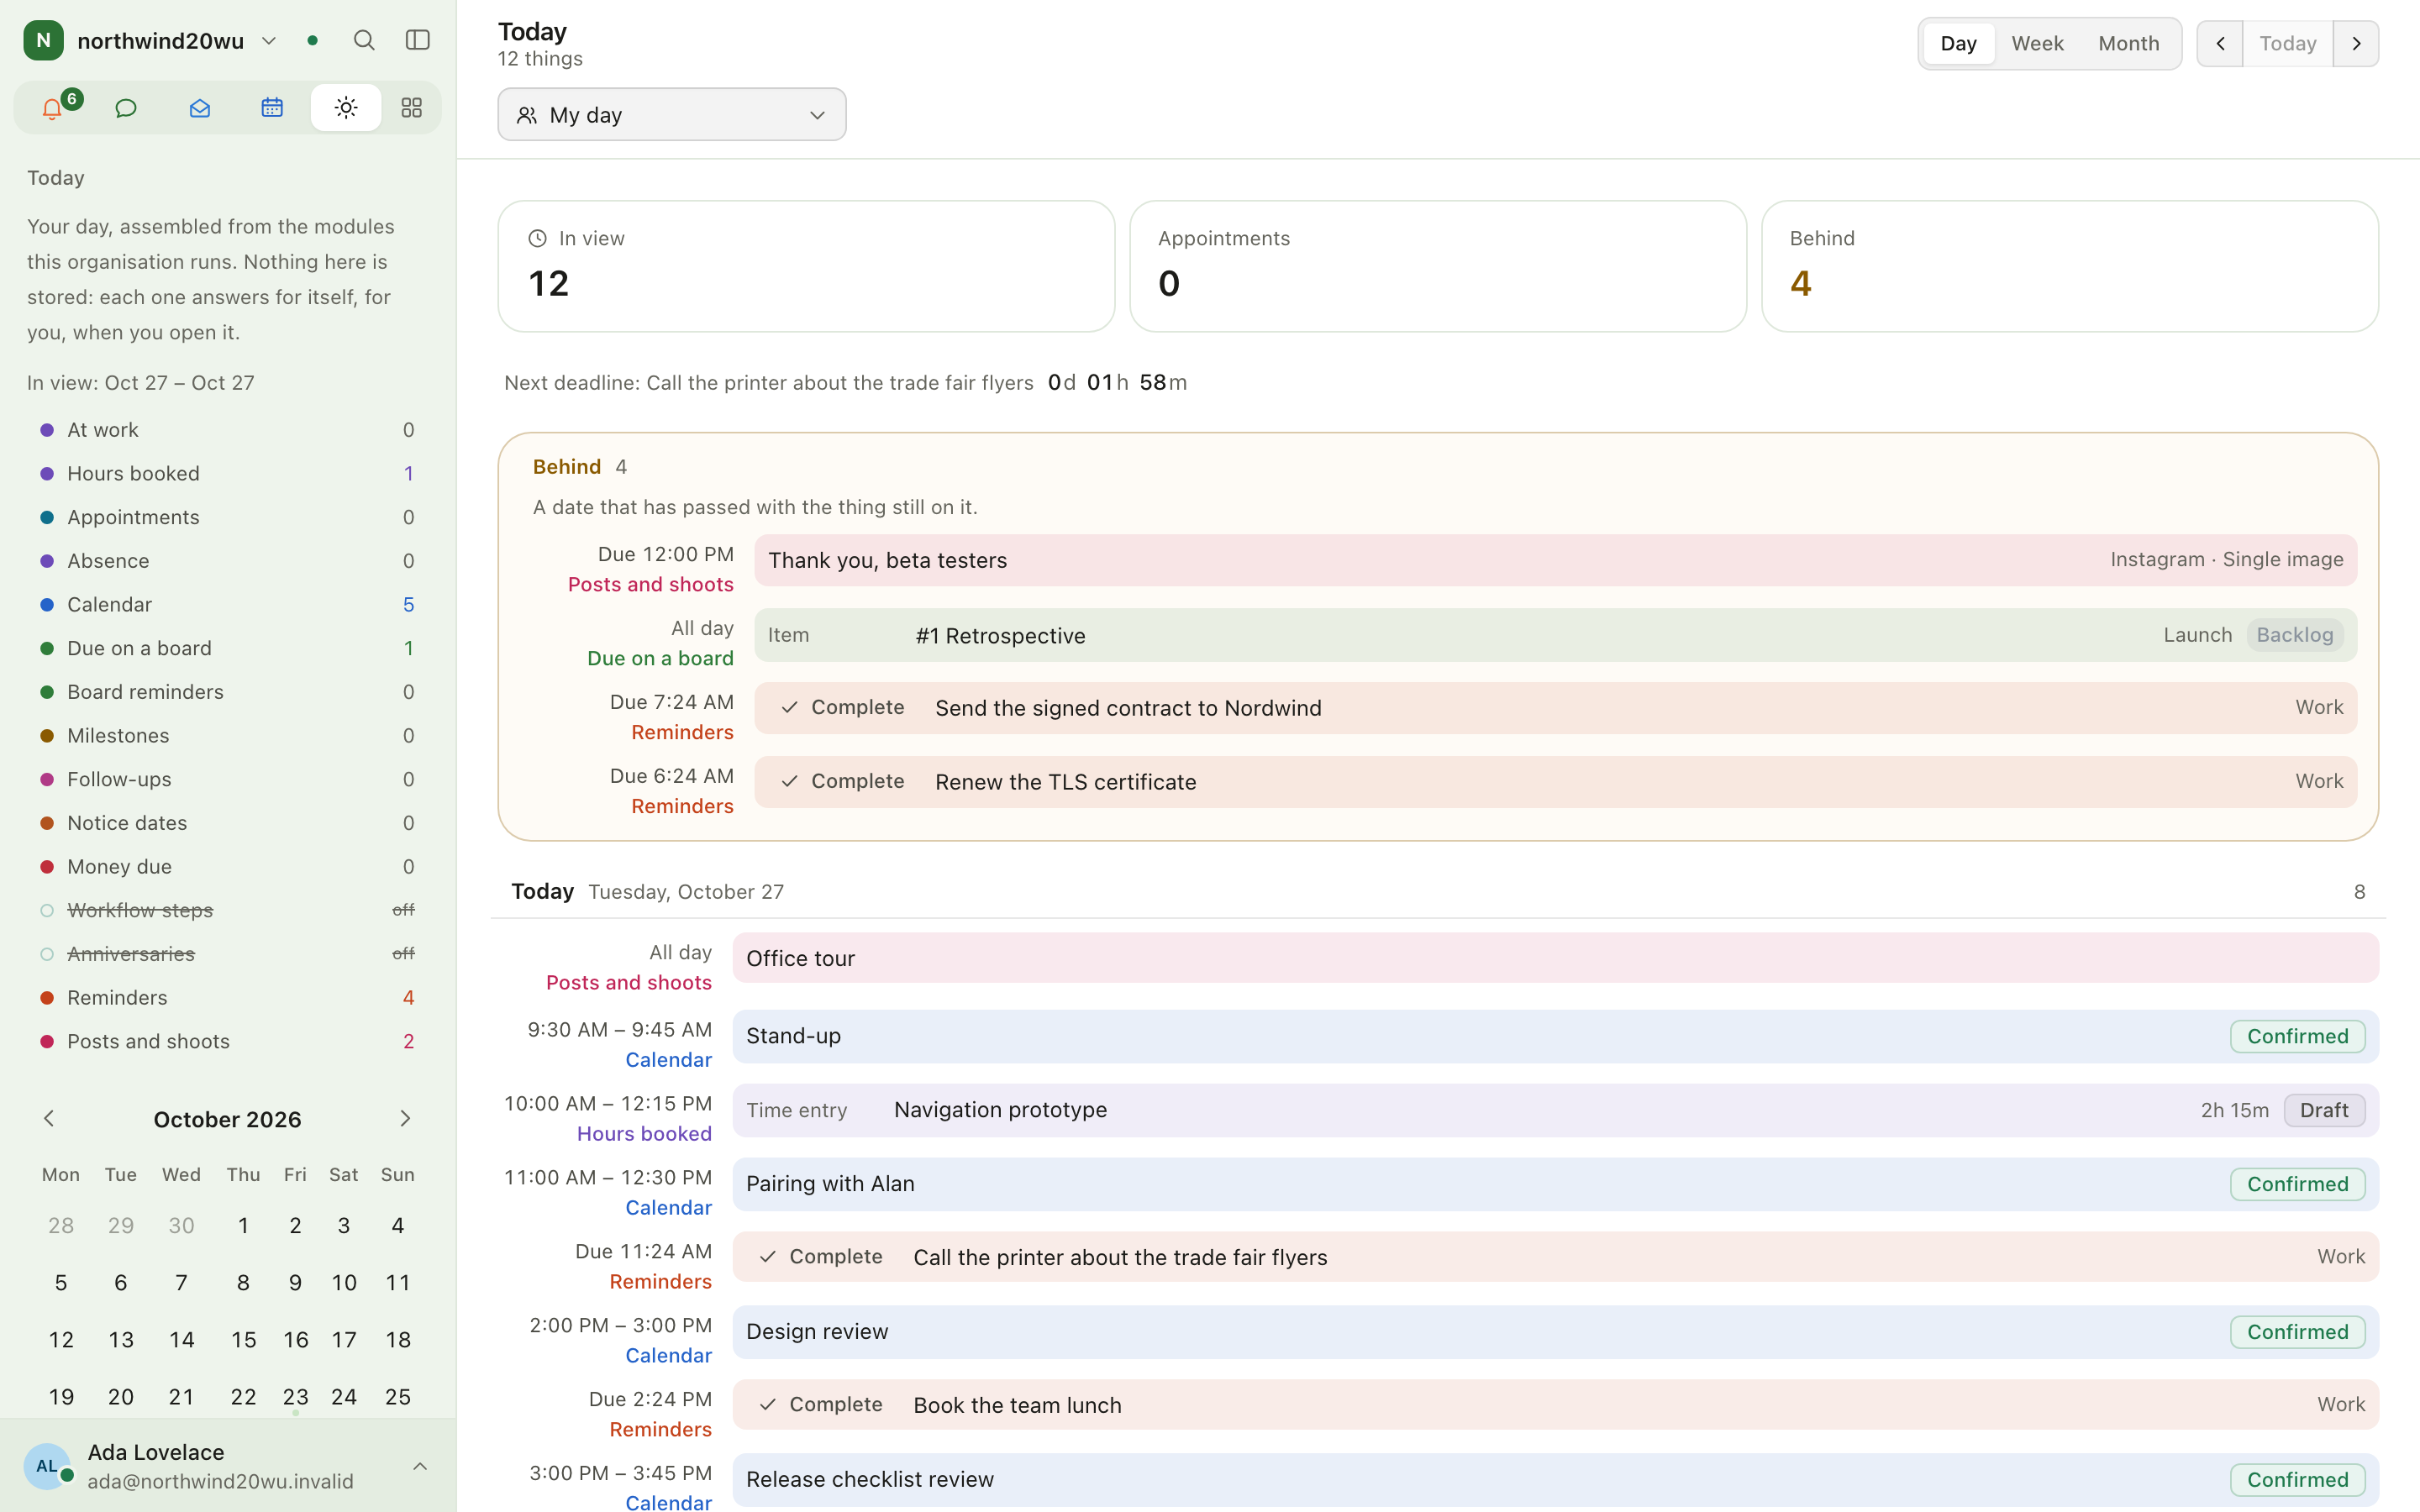Open the Office tour all-day item

click(x=1555, y=958)
